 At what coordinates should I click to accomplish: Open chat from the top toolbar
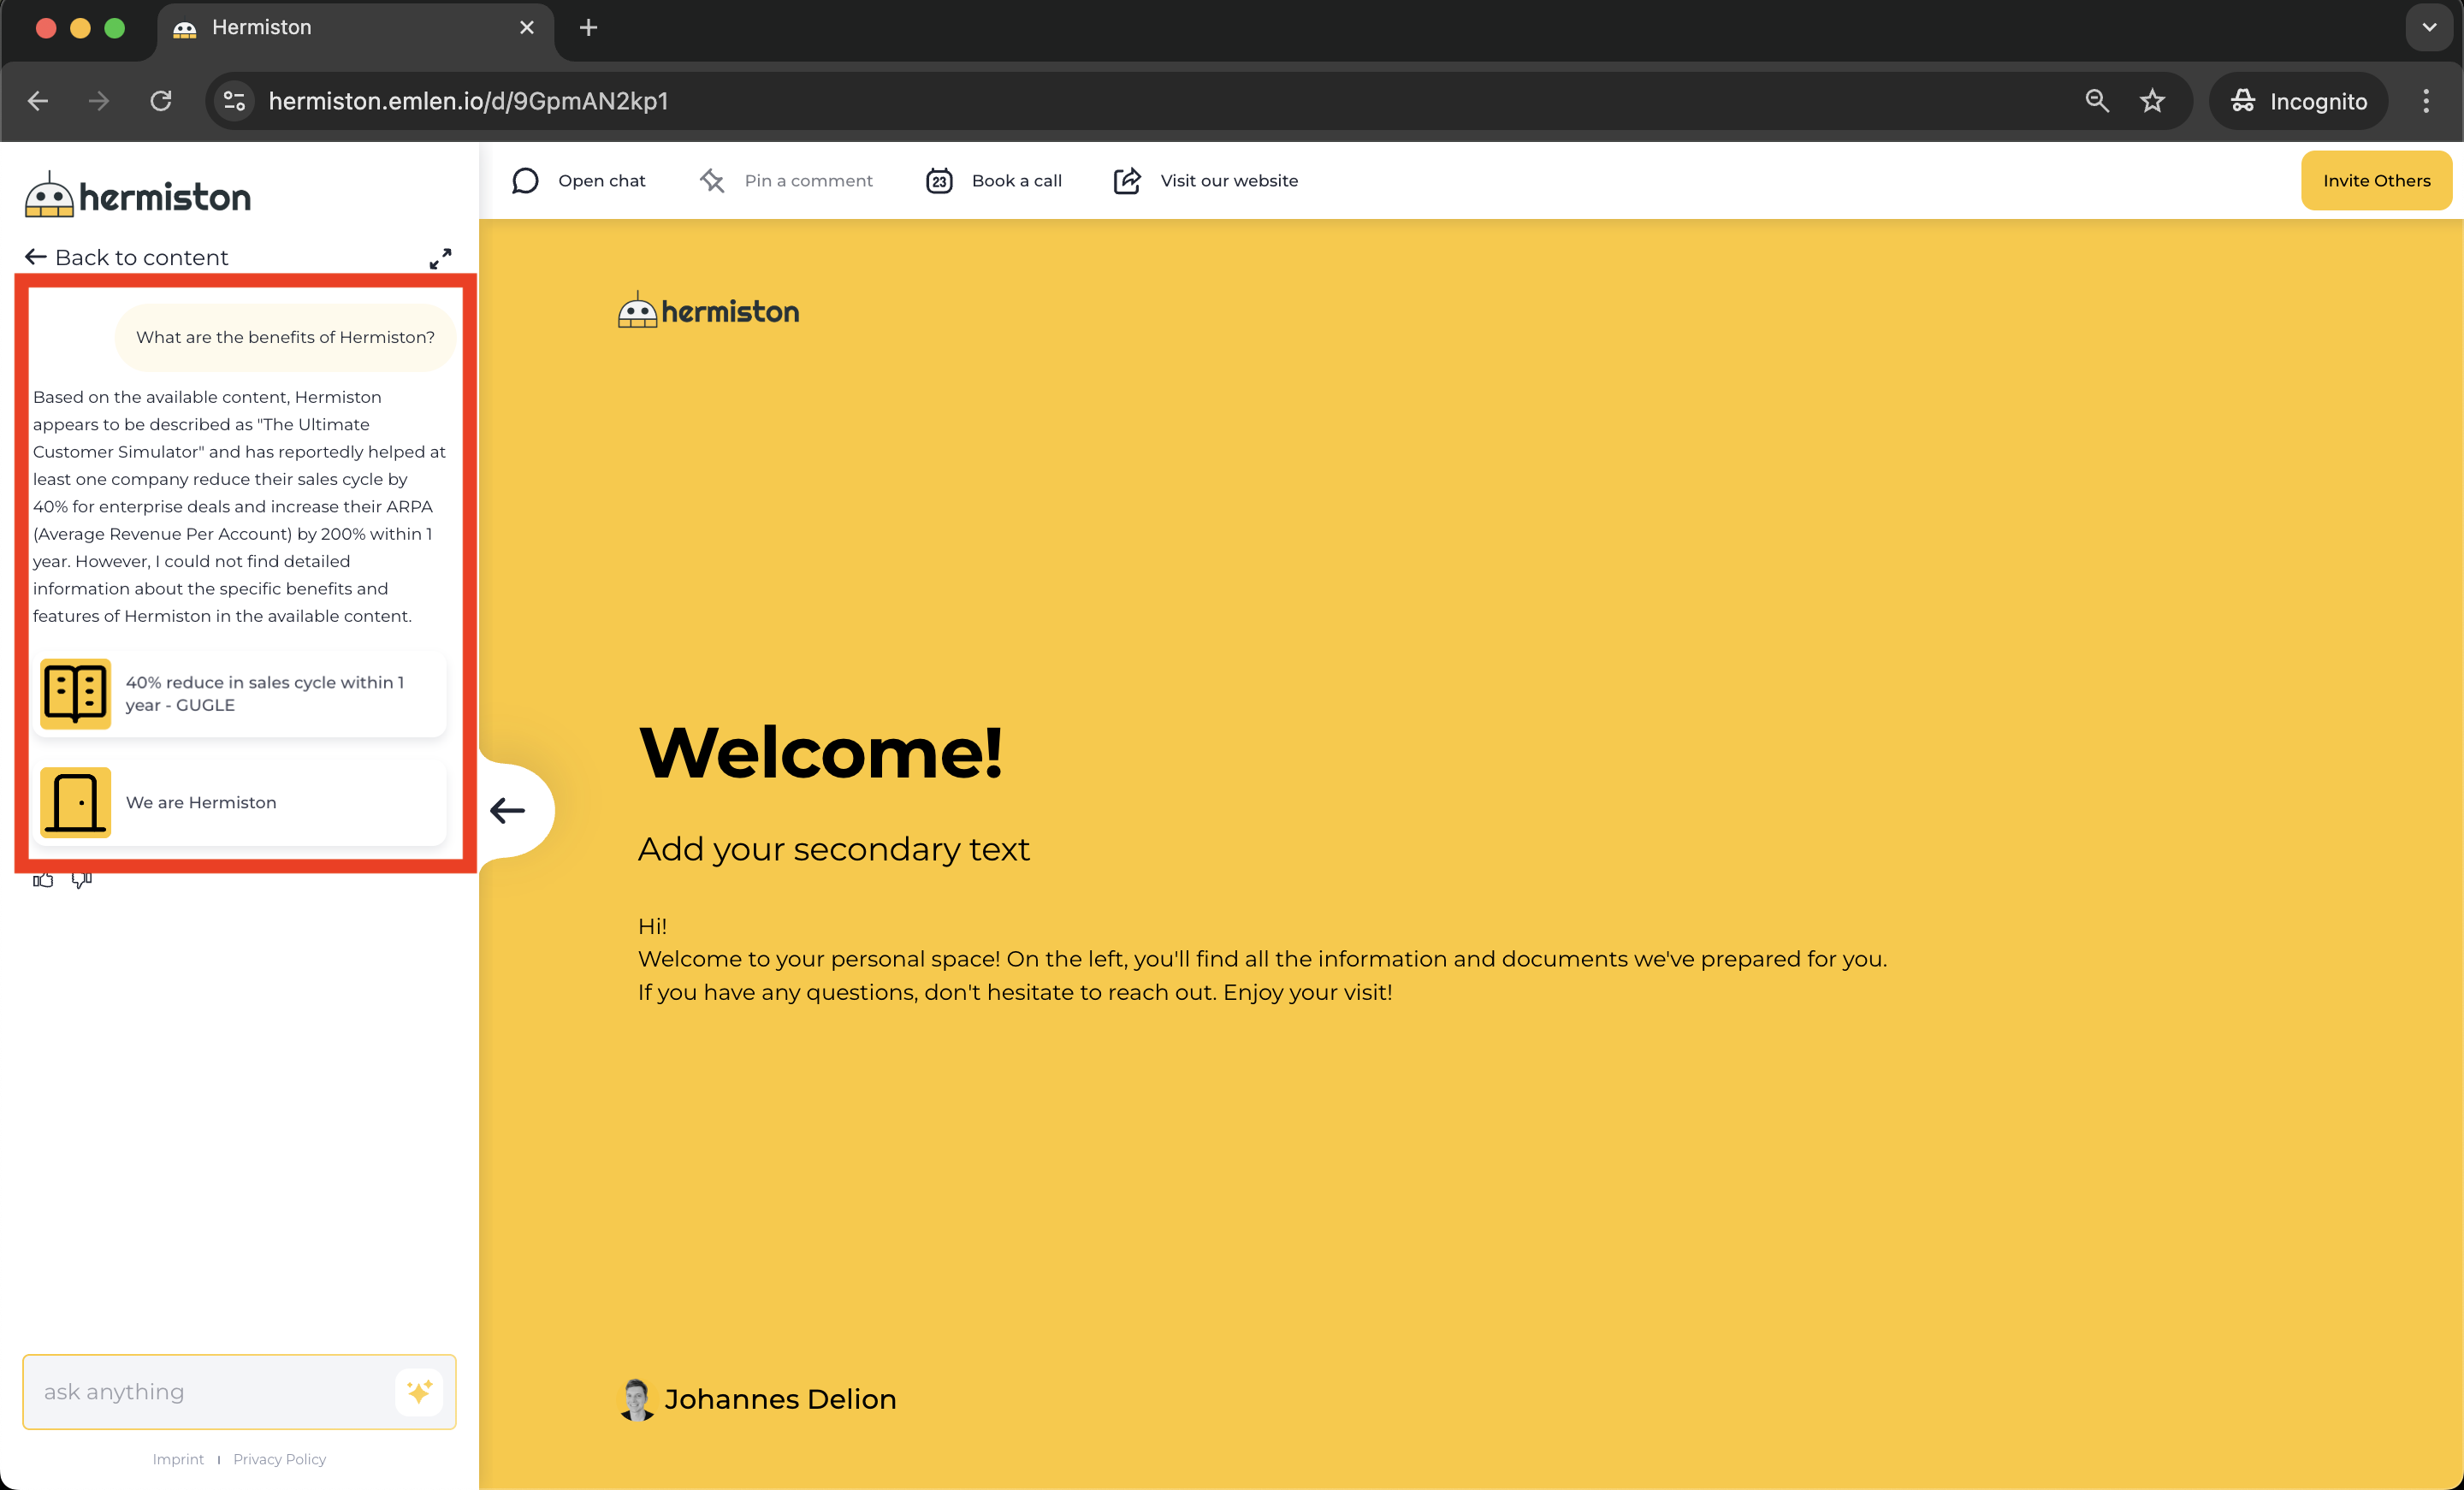[x=579, y=181]
